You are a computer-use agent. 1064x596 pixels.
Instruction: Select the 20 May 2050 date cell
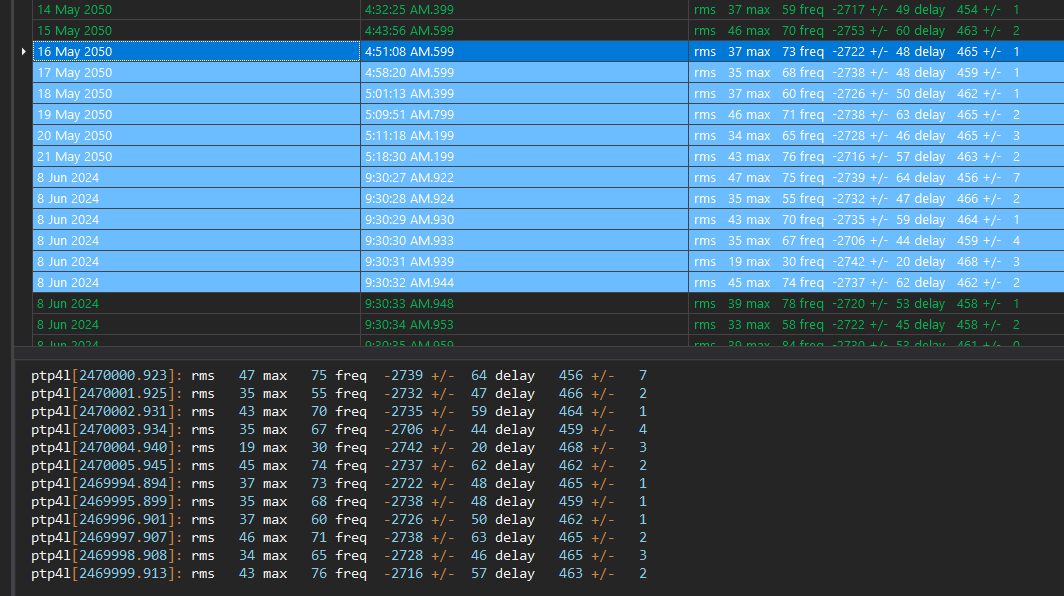click(x=197, y=136)
